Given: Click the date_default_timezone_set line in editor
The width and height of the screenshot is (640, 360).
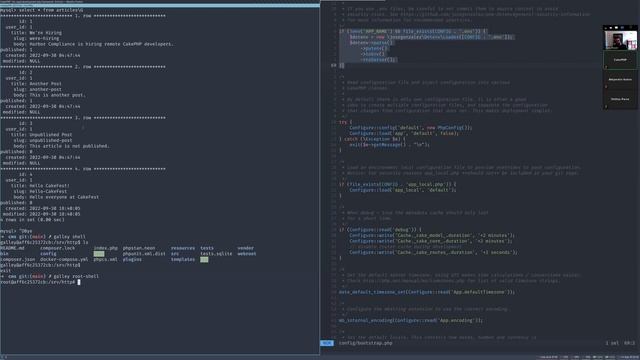Looking at the screenshot, I should tap(427, 292).
